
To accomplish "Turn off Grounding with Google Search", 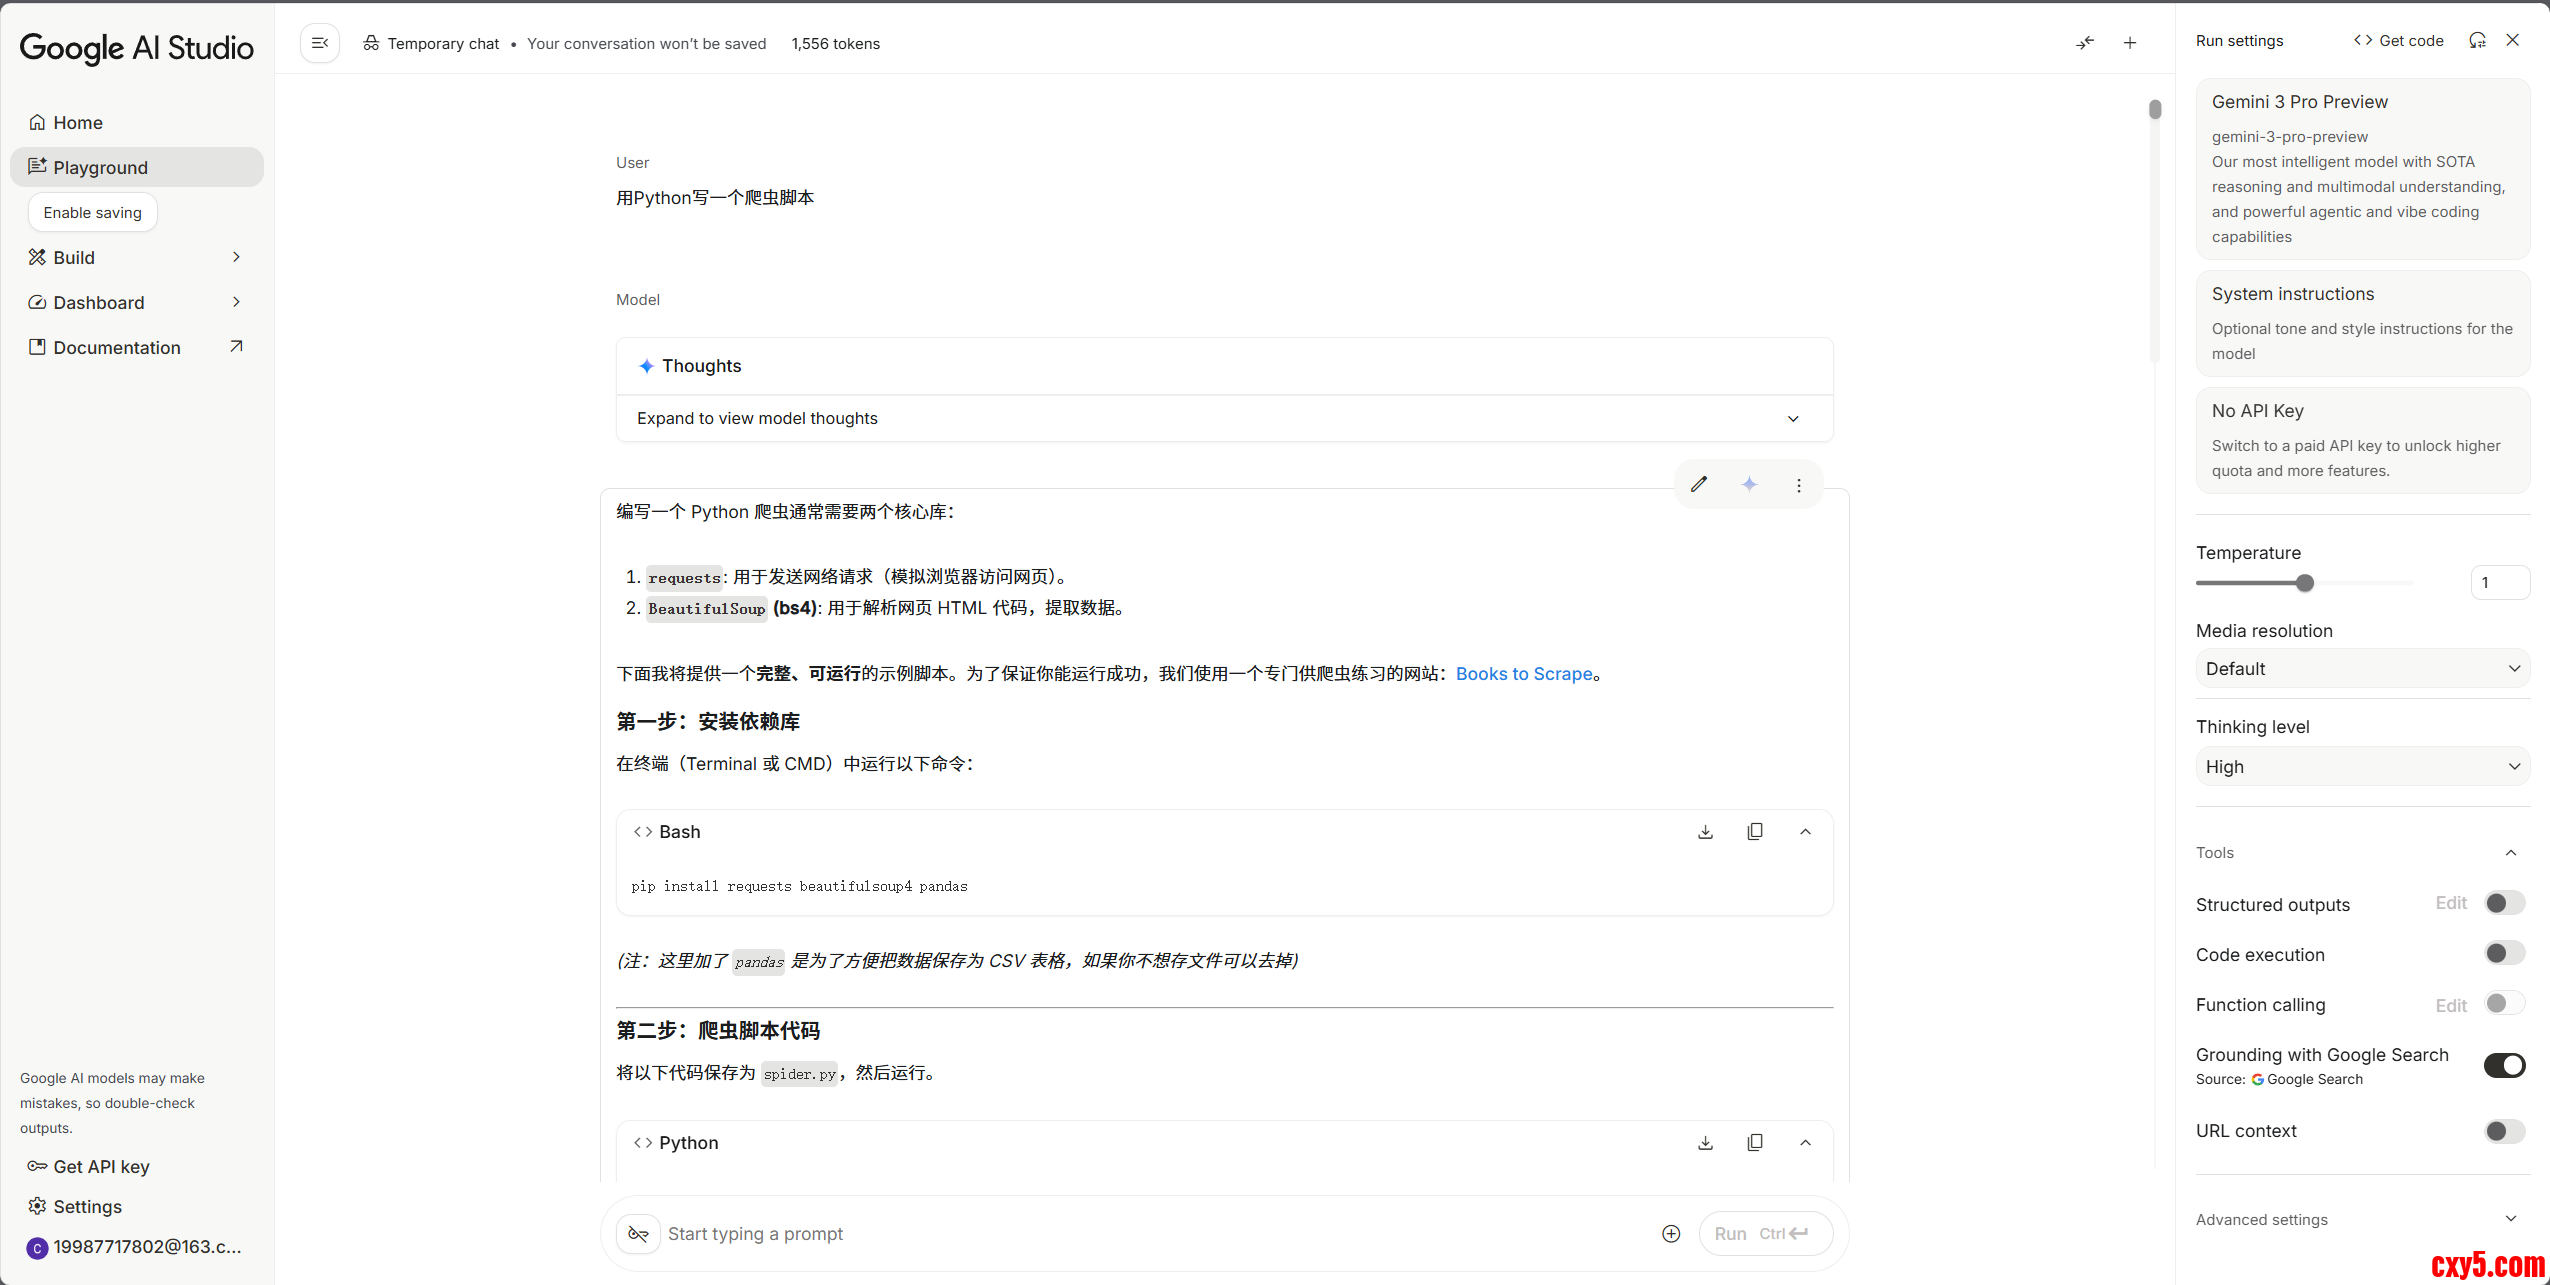I will (x=2505, y=1066).
